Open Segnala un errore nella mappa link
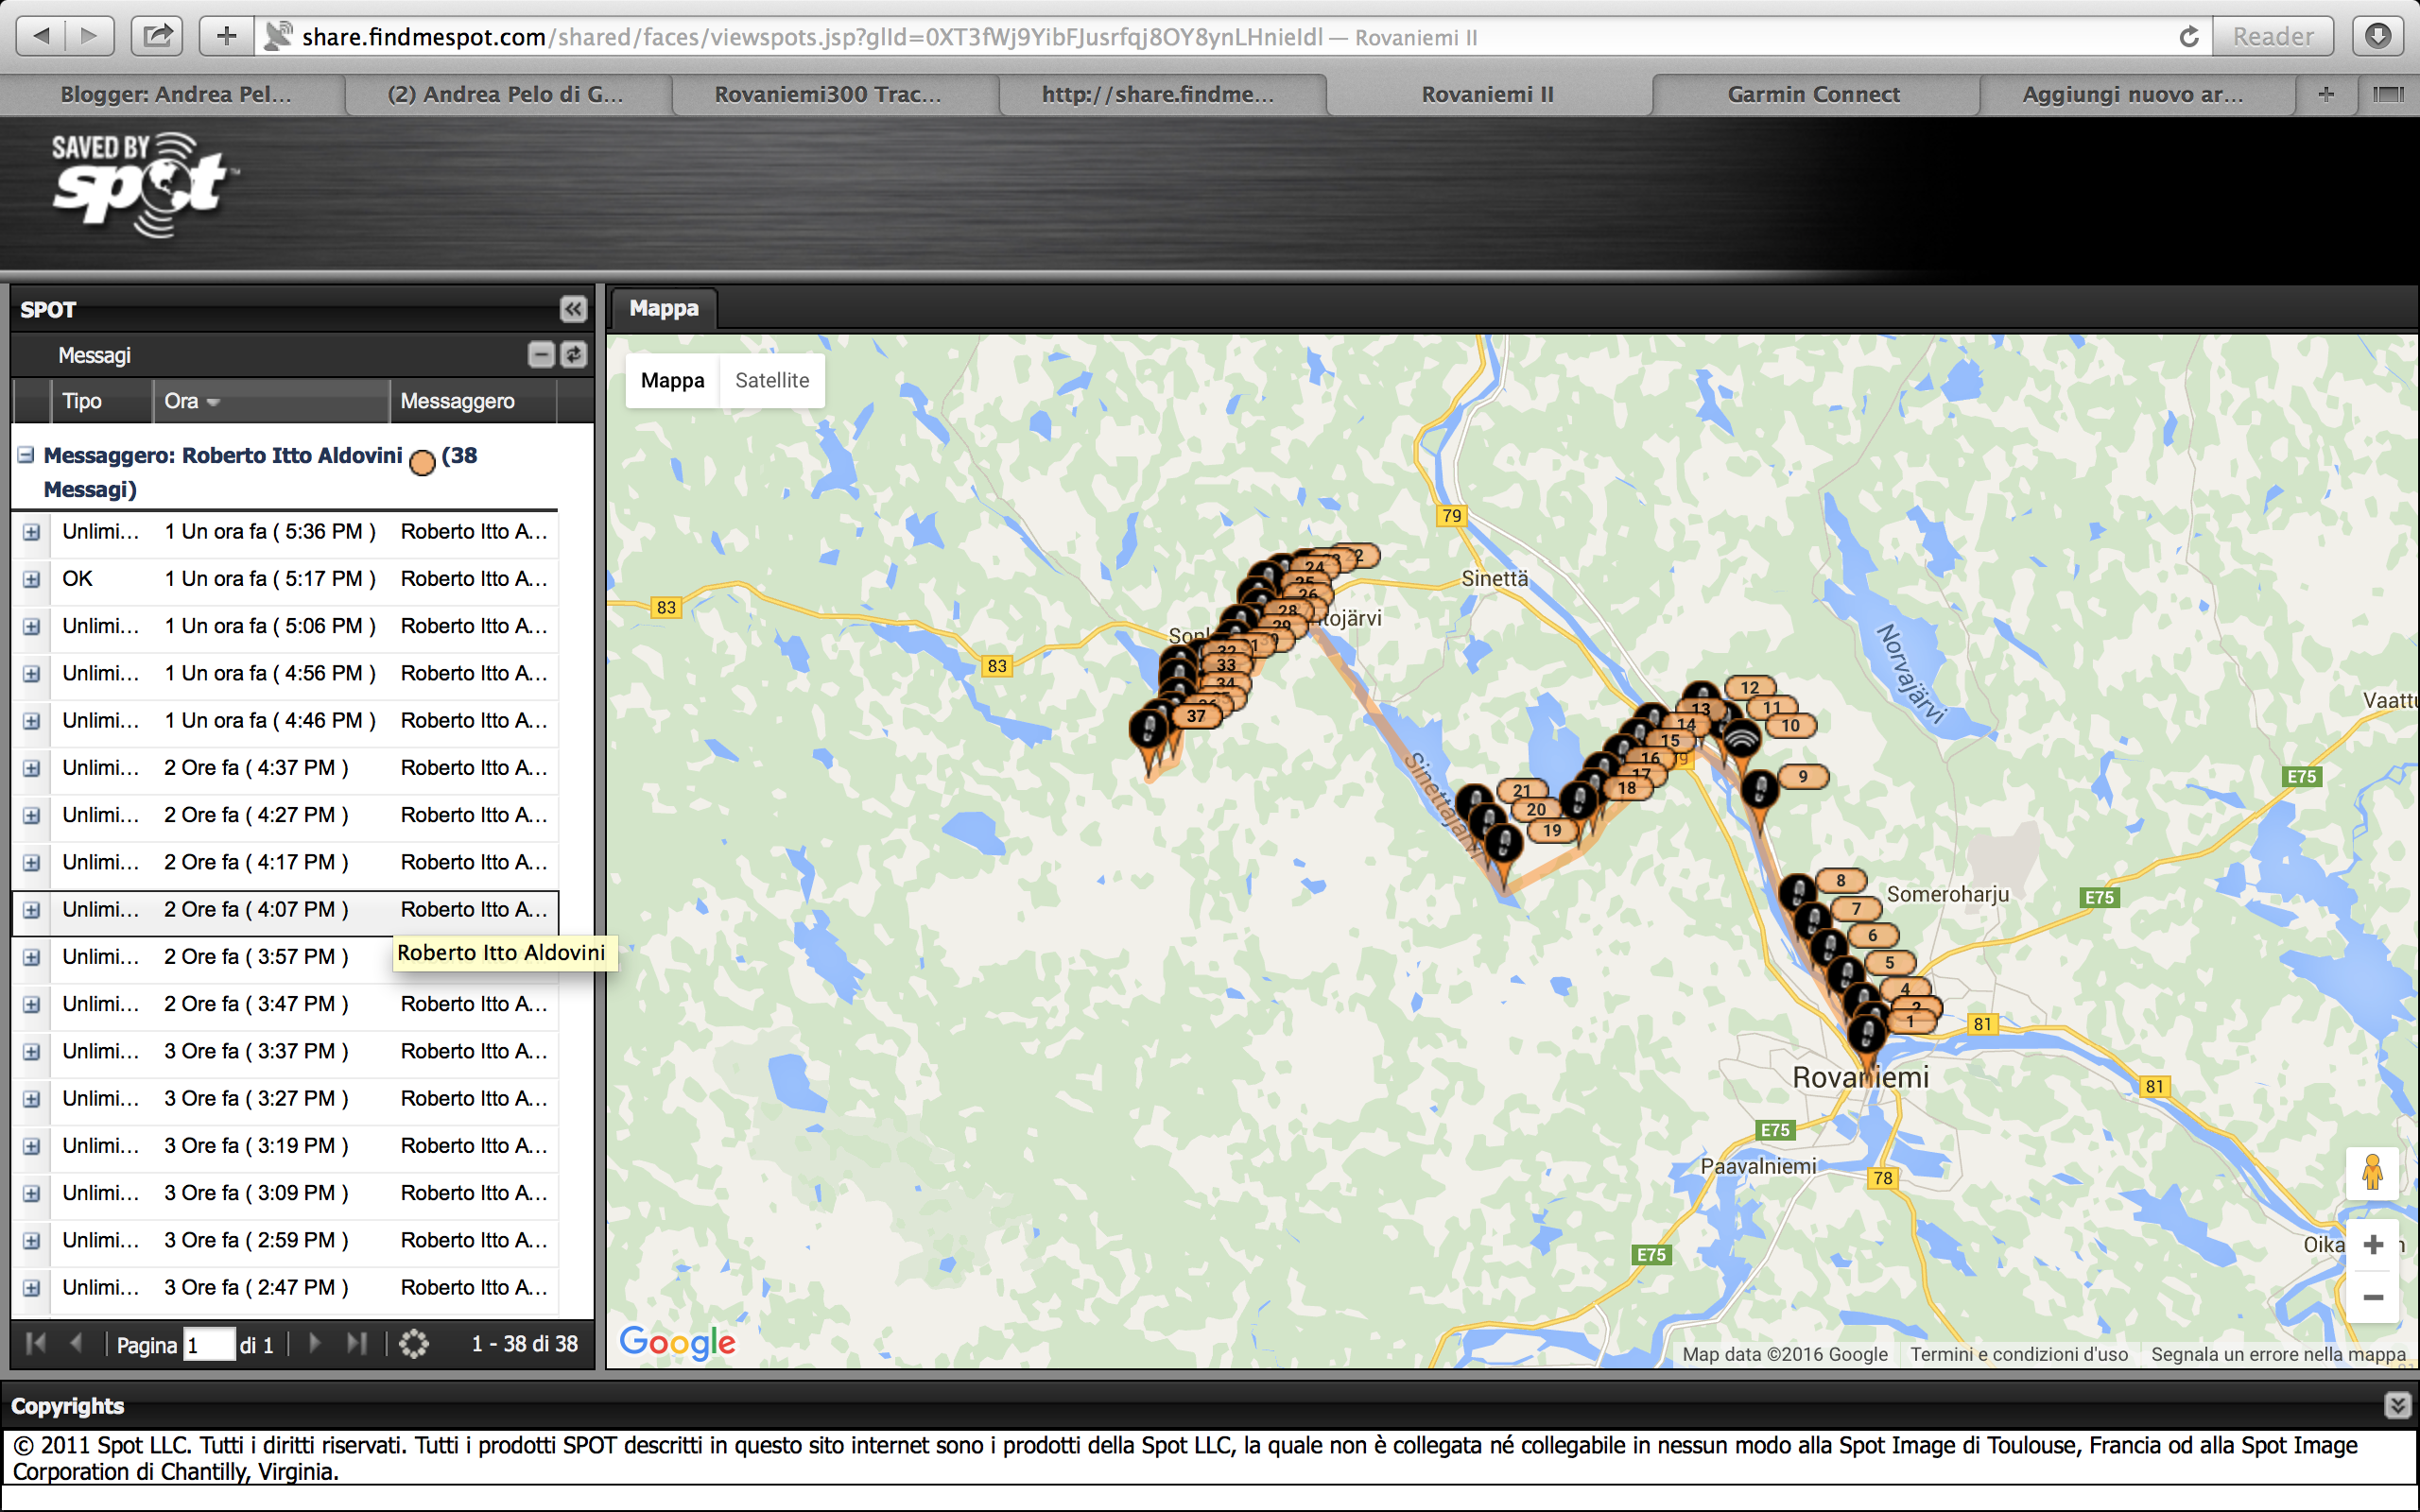 point(2278,1355)
